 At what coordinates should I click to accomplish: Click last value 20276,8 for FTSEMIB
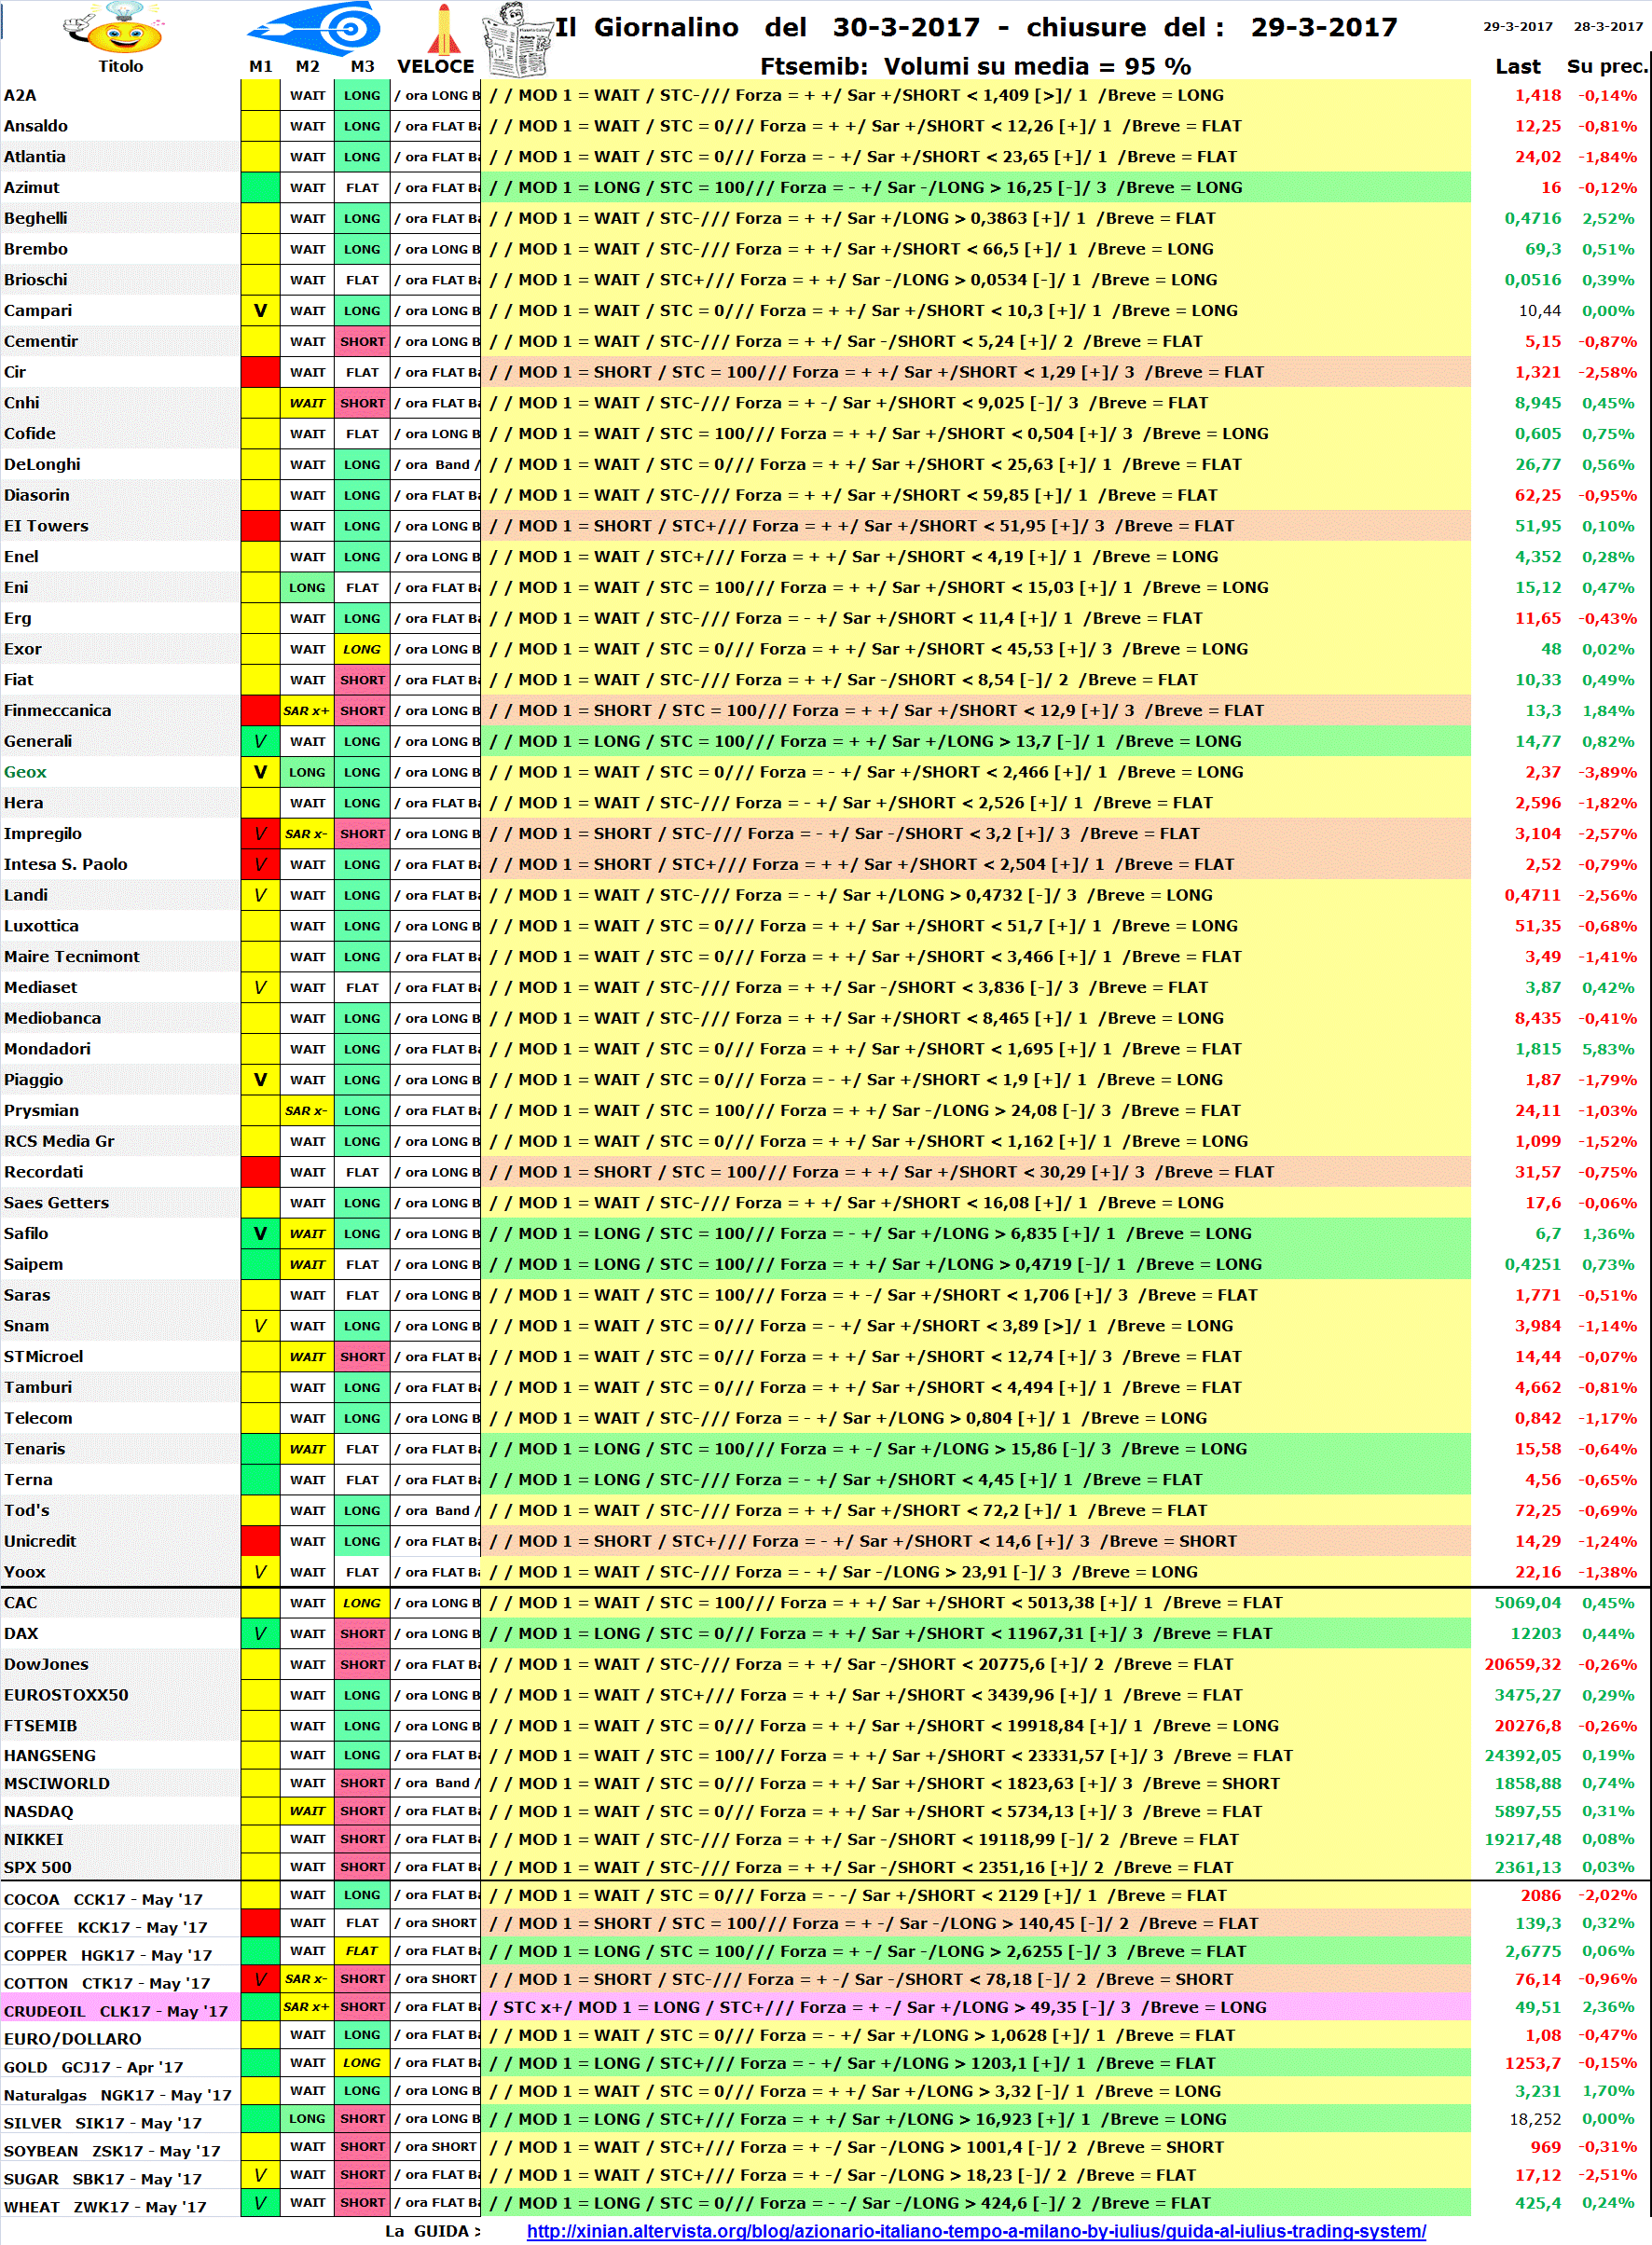pos(1527,1725)
